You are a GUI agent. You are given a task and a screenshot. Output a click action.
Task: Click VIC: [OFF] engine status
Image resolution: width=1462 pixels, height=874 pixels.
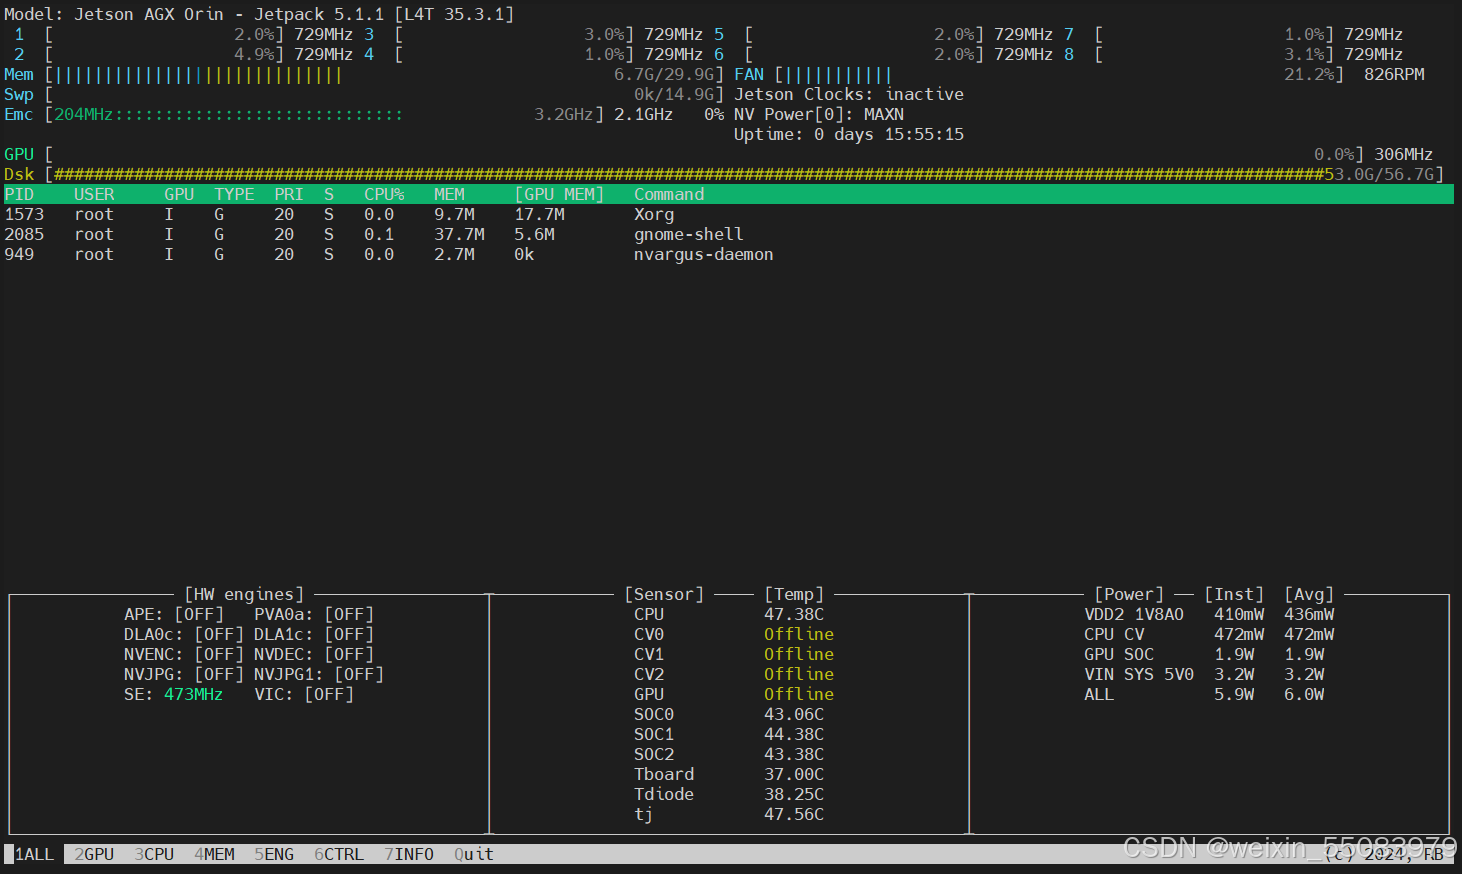304,694
